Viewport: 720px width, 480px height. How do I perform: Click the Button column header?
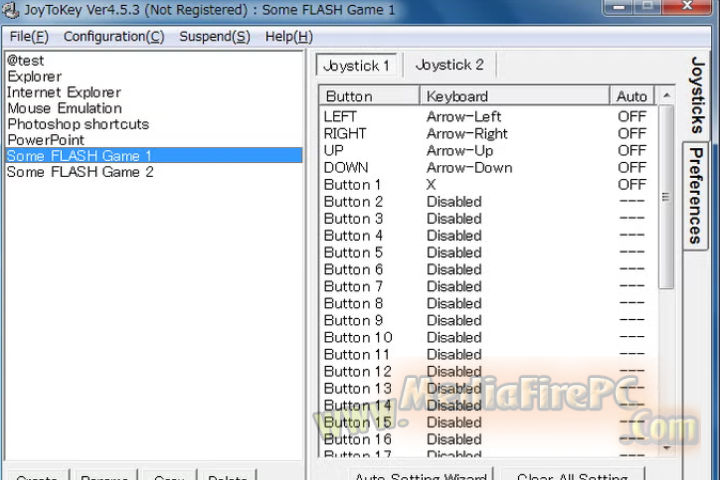coord(369,96)
